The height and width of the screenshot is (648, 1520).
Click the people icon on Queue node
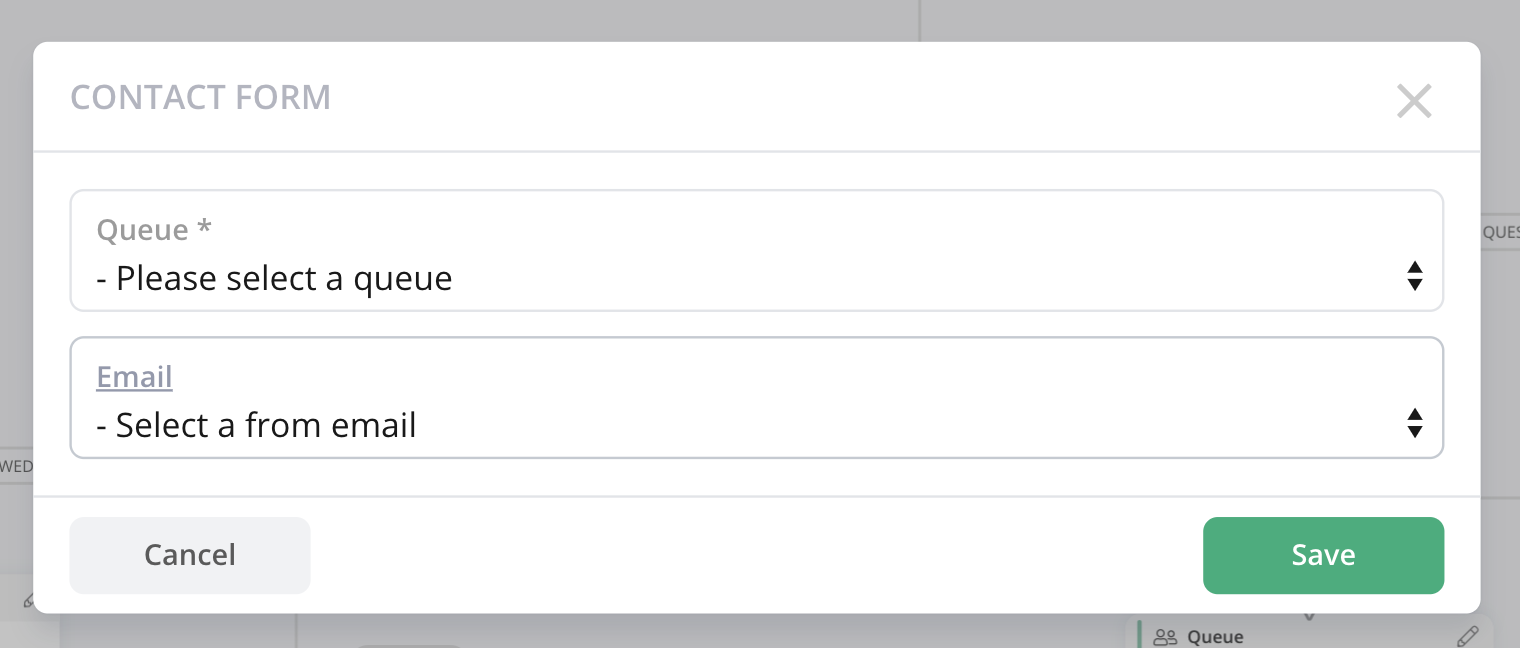[1165, 637]
